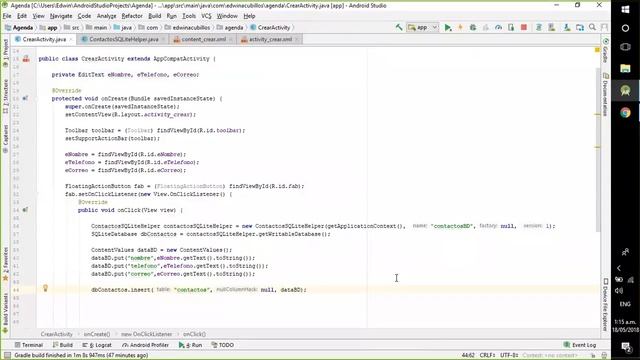Open the Navigate menu
The image size is (640, 360).
[61, 16]
